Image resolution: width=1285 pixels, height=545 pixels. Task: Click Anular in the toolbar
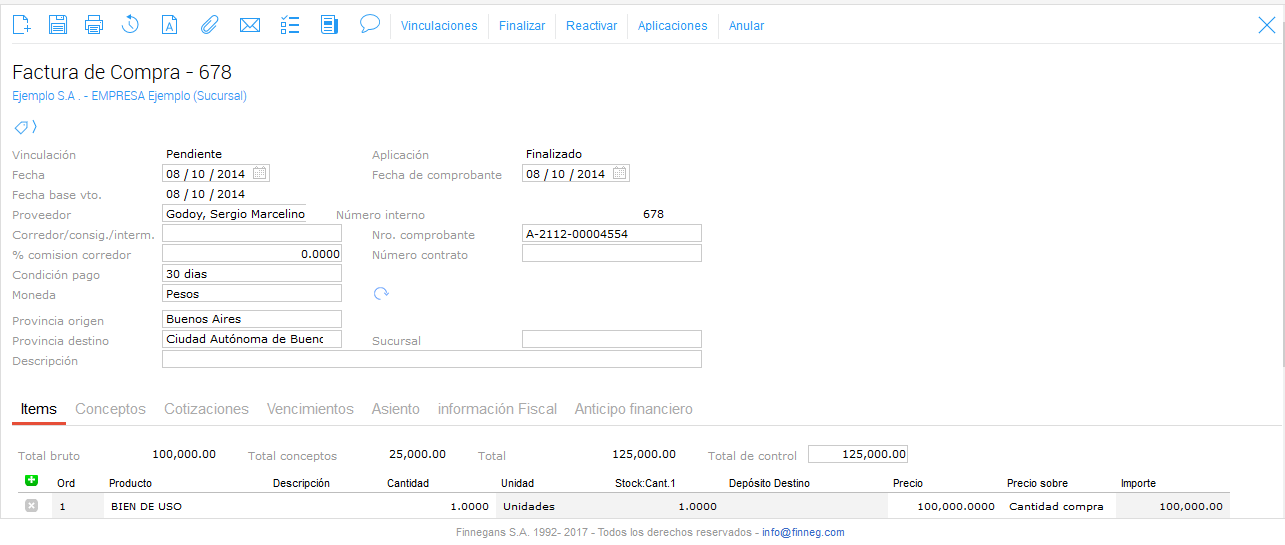click(746, 26)
